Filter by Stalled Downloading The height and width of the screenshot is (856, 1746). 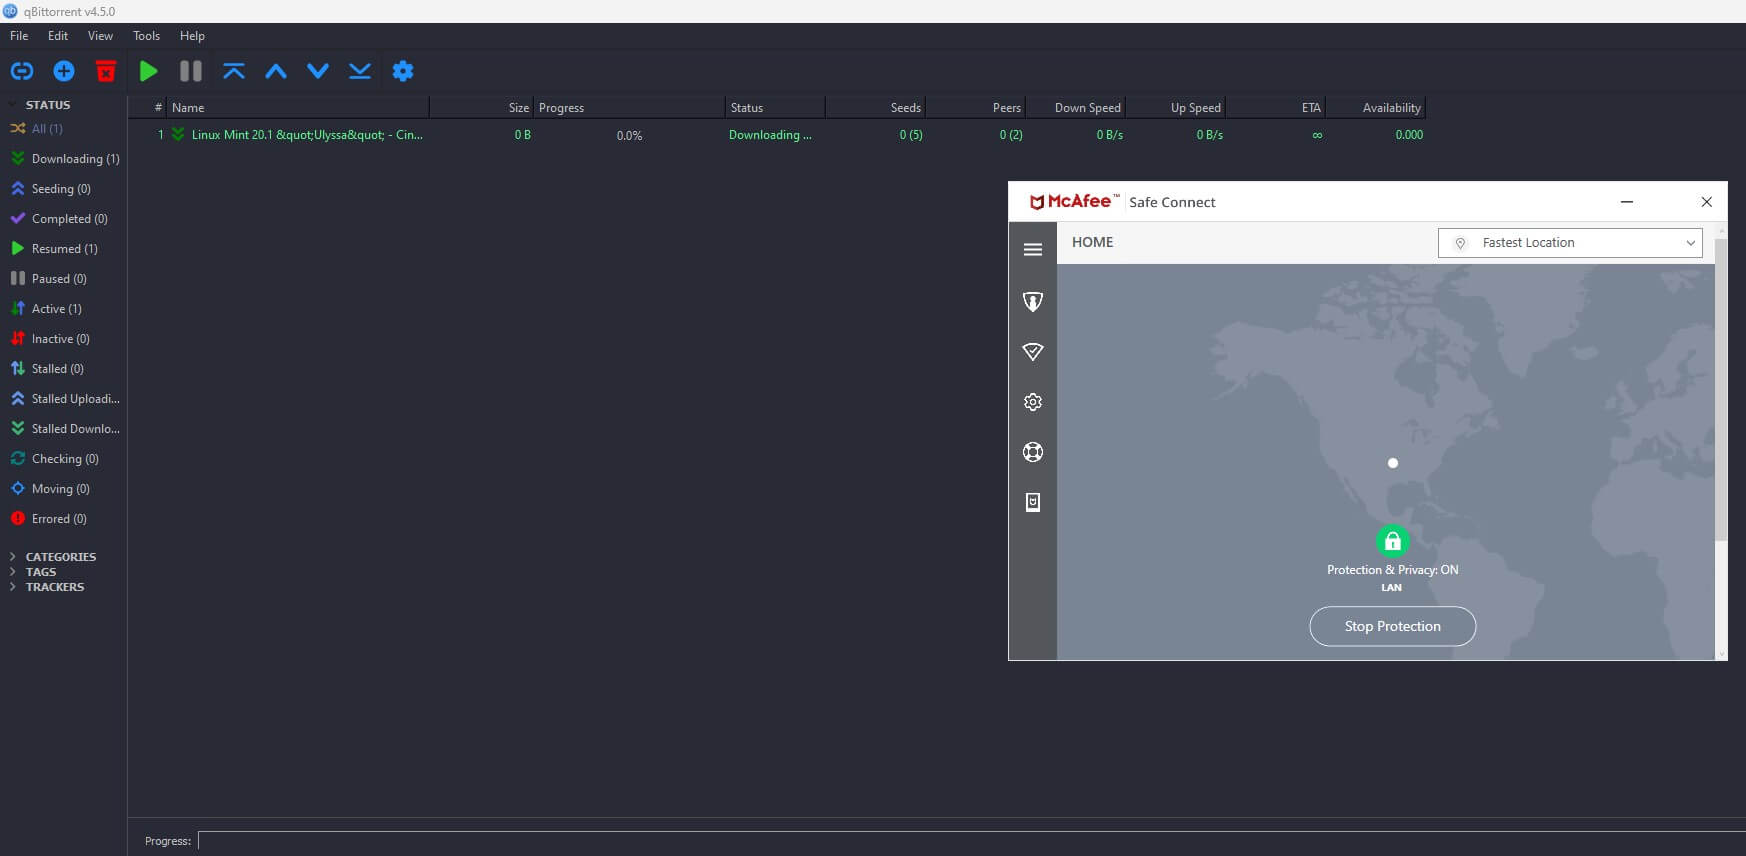click(65, 429)
